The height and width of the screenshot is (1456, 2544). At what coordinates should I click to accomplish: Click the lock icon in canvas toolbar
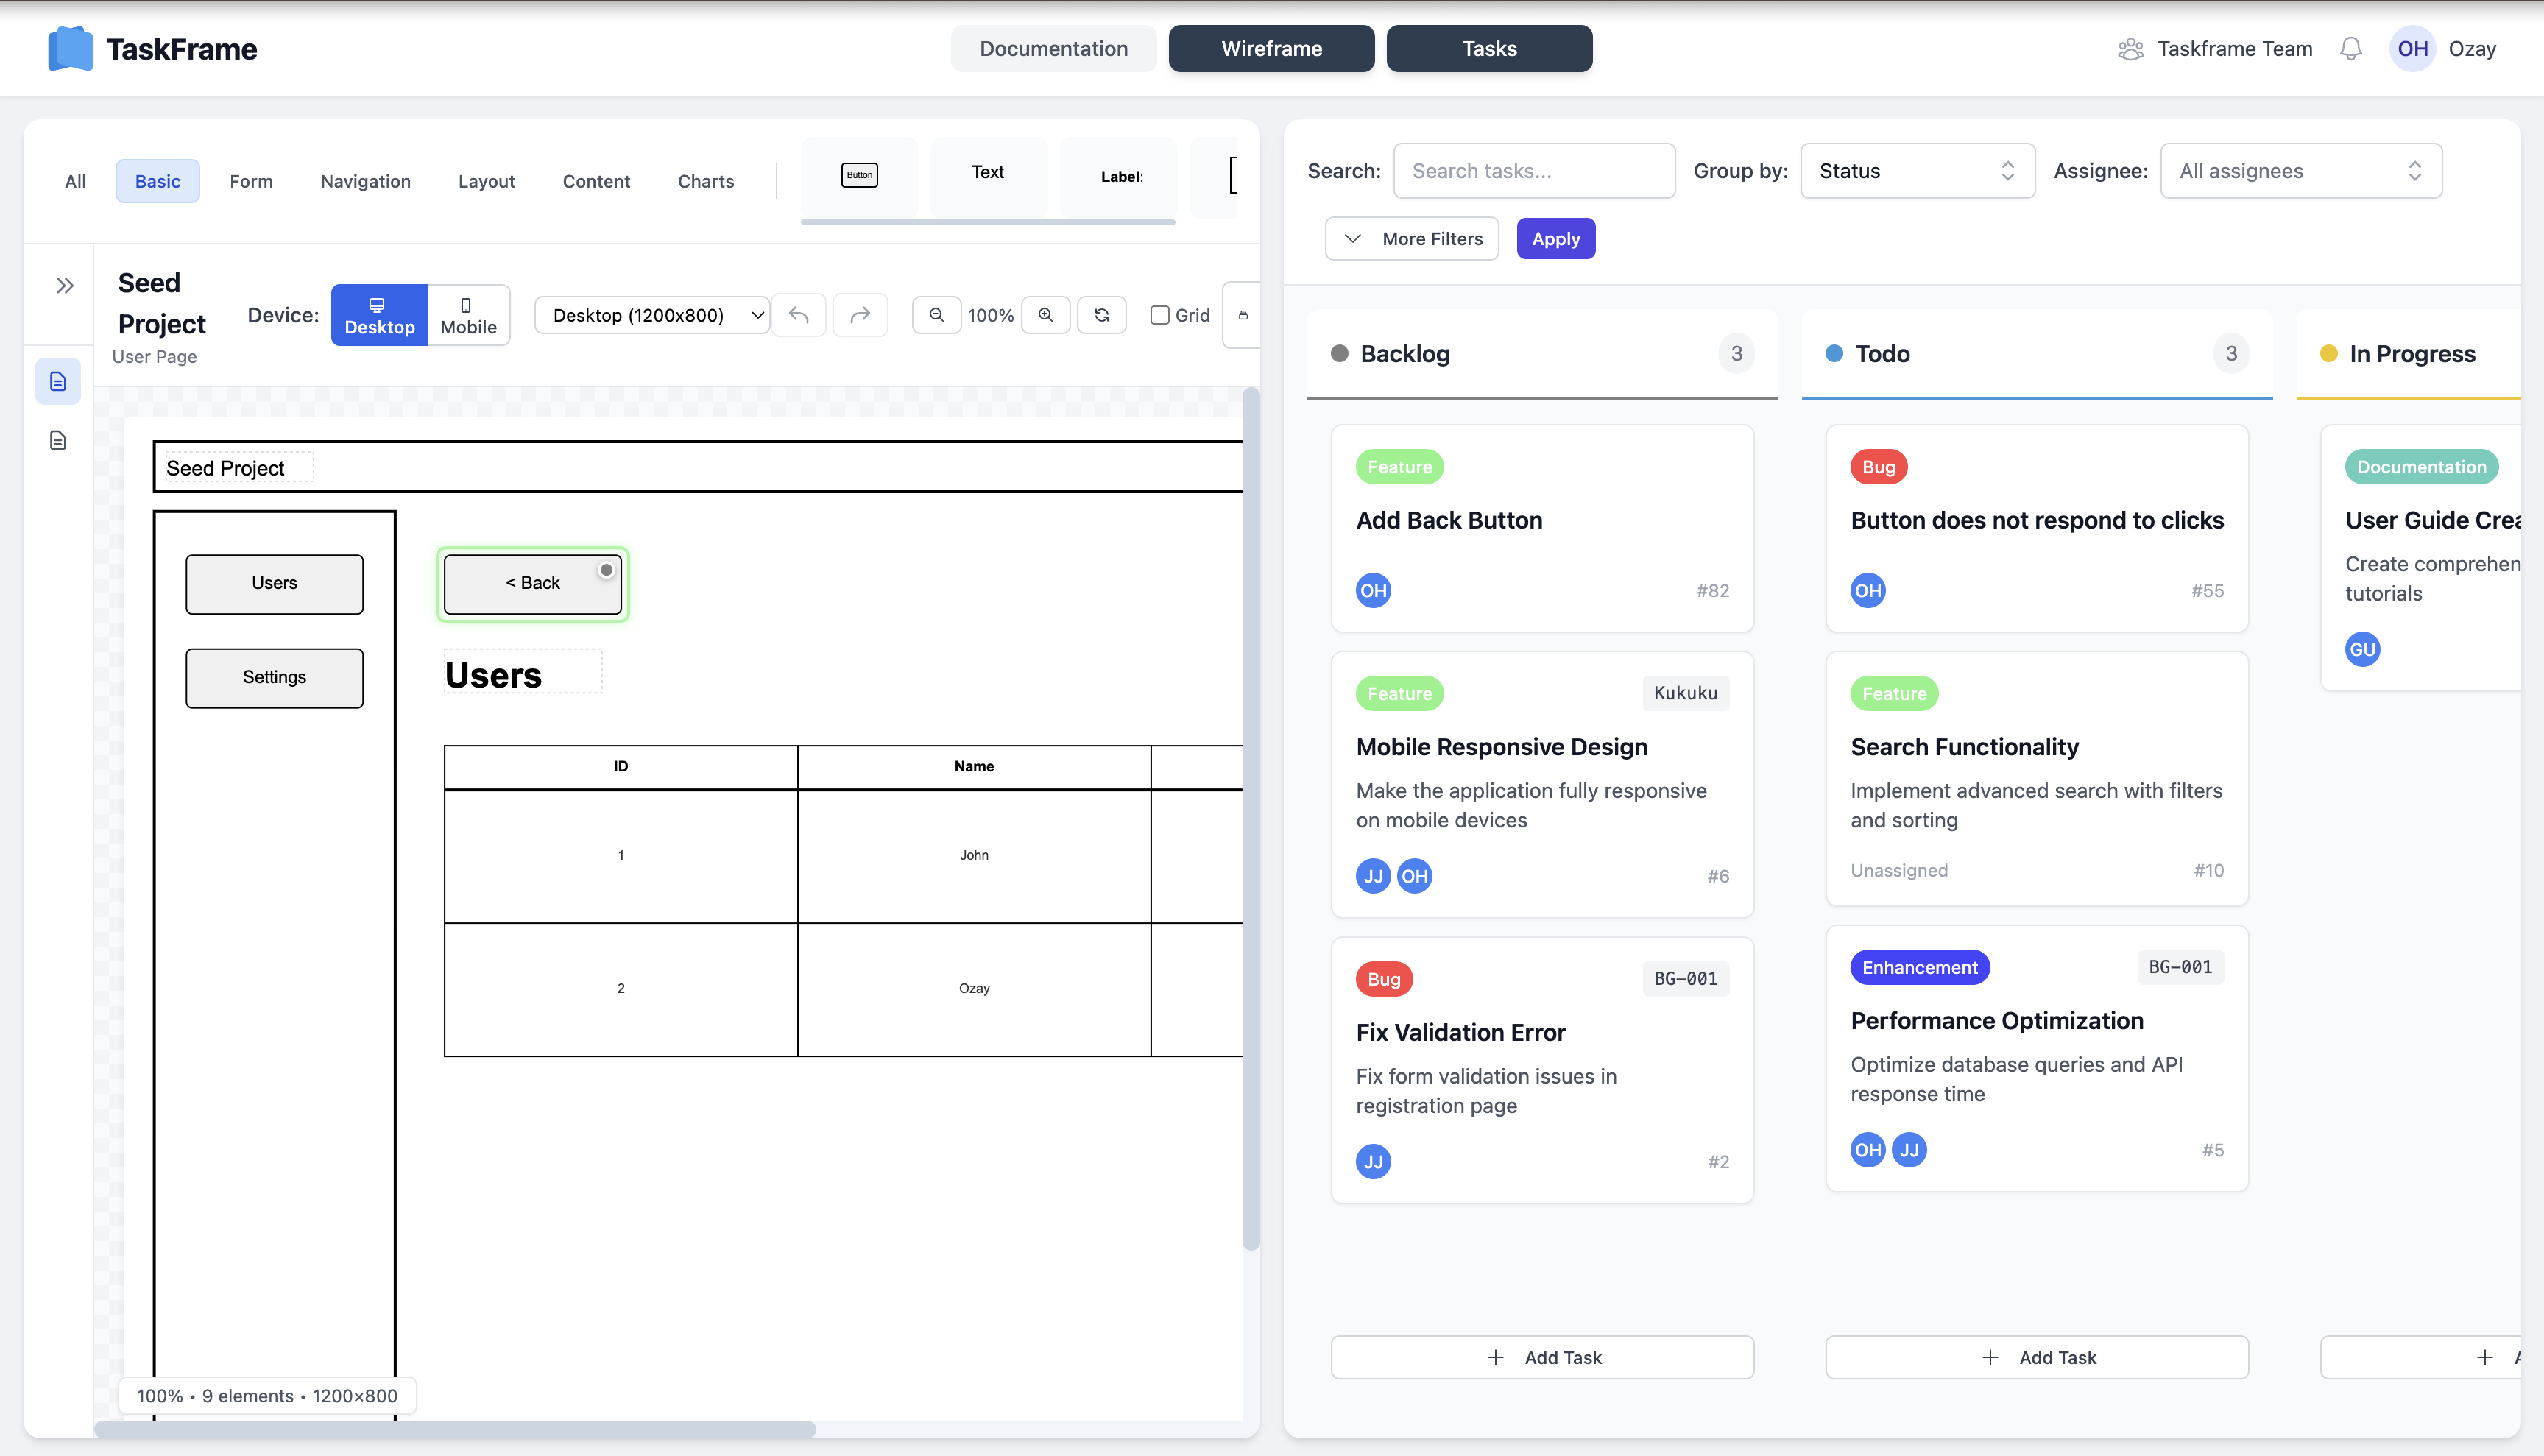point(1243,315)
